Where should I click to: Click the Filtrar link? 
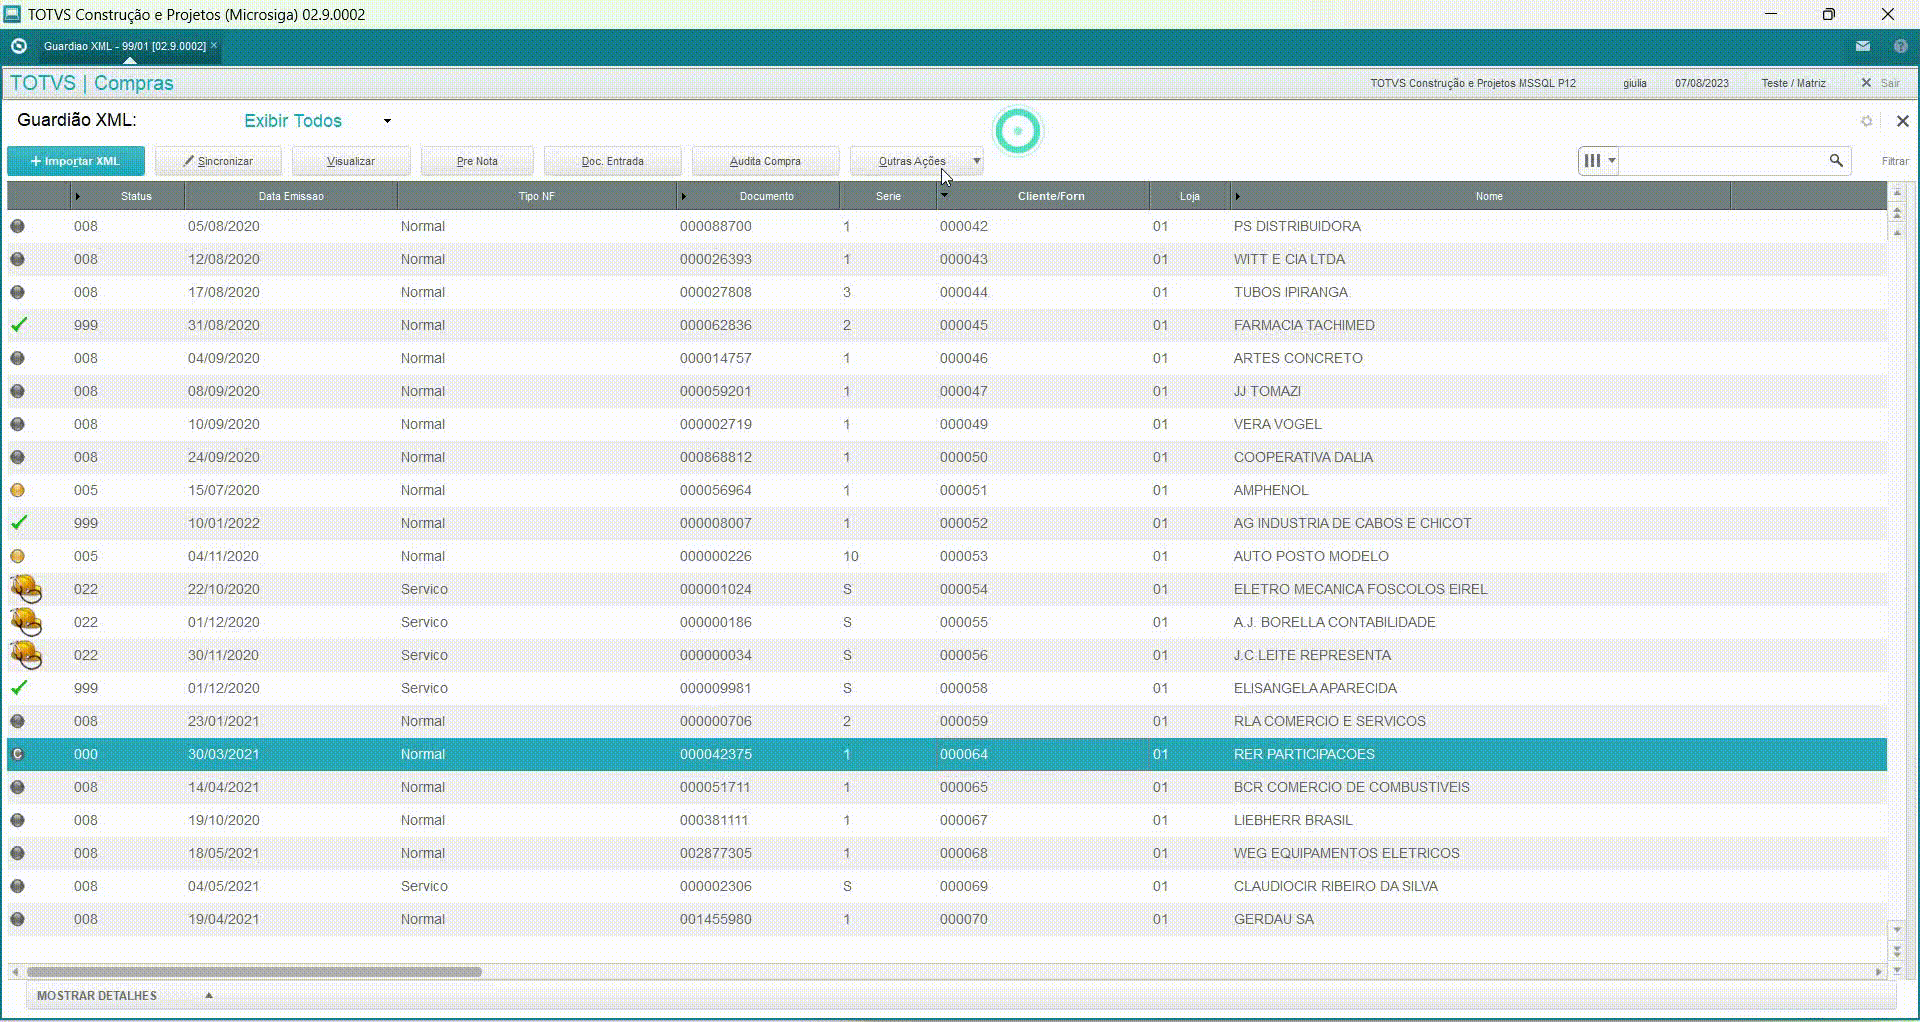pyautogui.click(x=1895, y=161)
